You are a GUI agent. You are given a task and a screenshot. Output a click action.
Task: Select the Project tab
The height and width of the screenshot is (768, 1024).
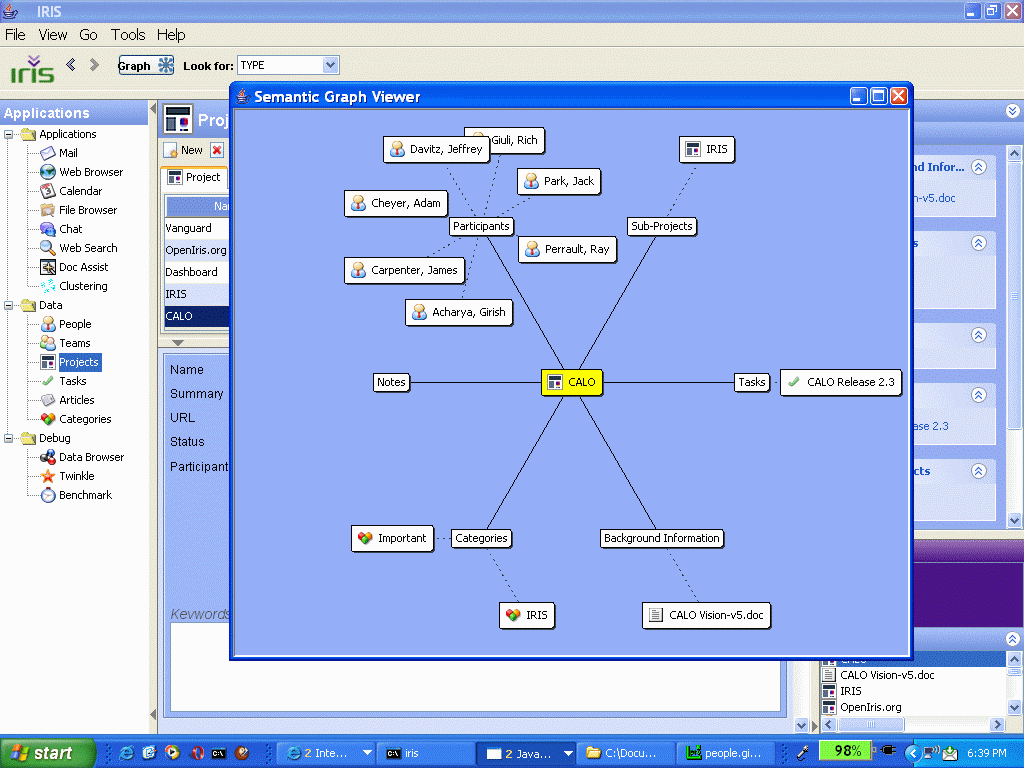coord(195,178)
